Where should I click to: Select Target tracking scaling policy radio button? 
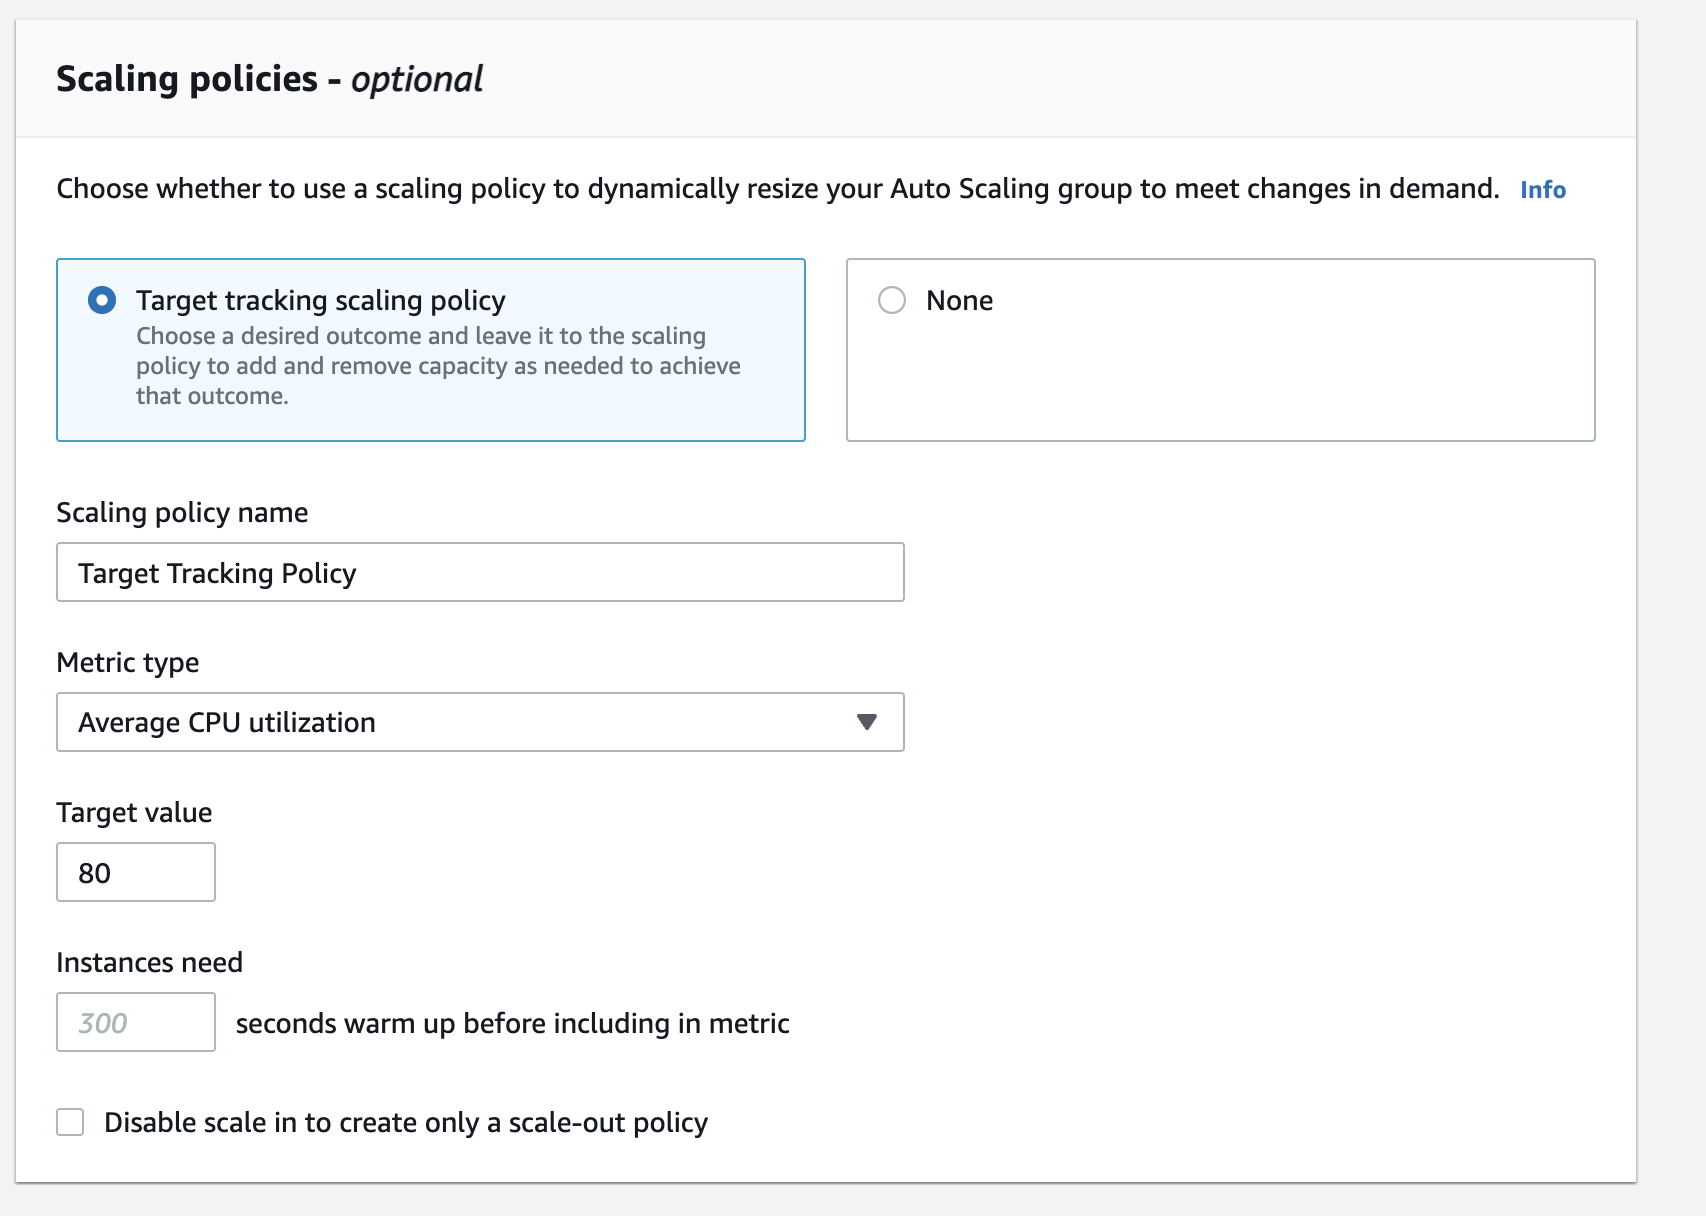[x=102, y=300]
